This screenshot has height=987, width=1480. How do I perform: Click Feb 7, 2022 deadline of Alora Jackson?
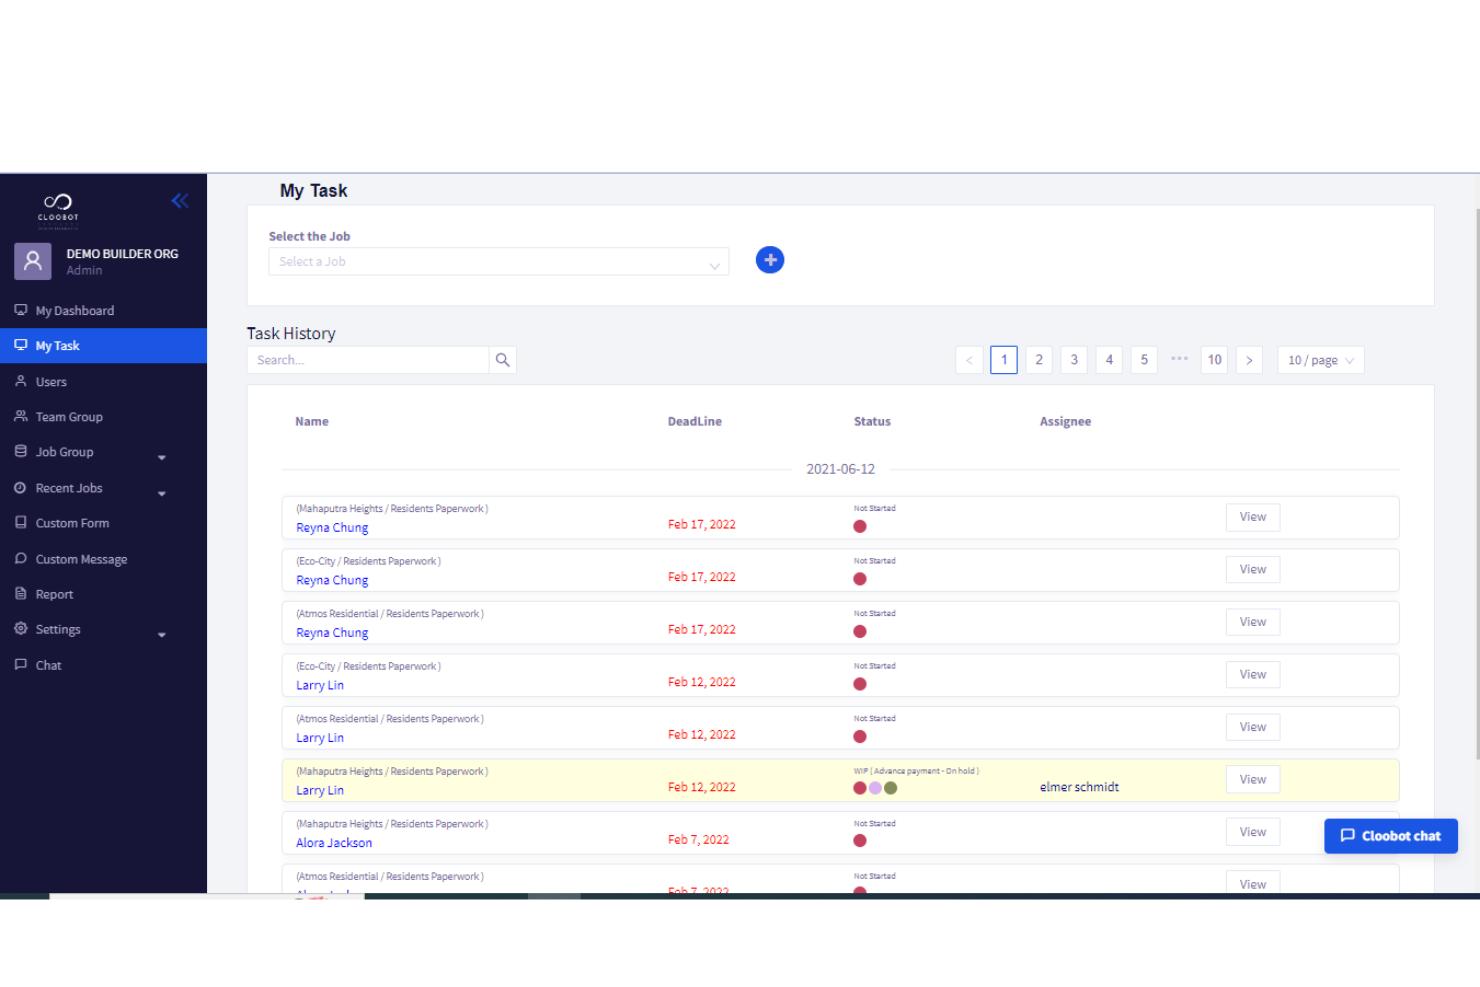(698, 840)
